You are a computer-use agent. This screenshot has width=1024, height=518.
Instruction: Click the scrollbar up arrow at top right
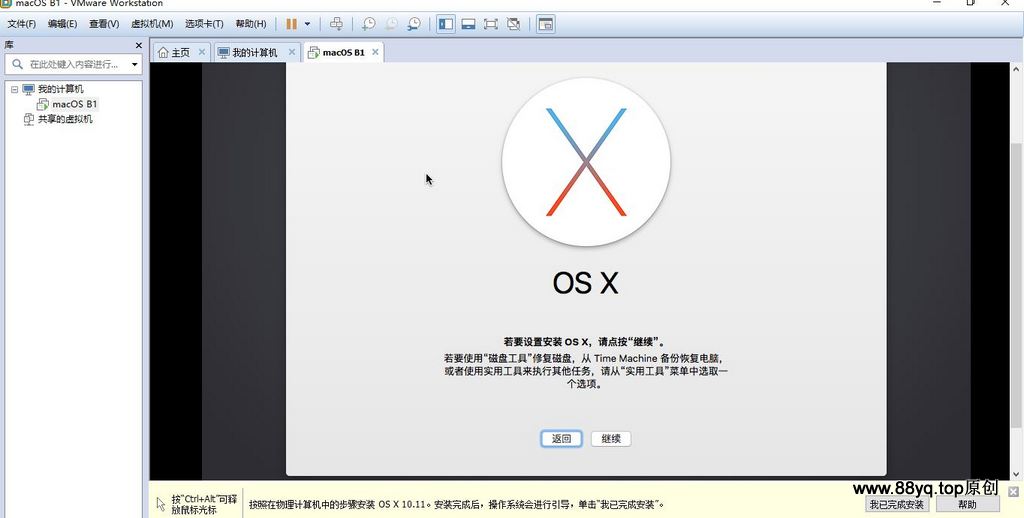click(1016, 69)
